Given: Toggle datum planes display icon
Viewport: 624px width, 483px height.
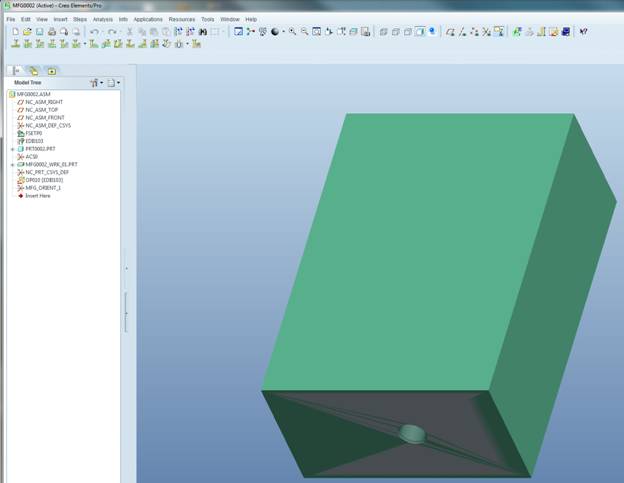Looking at the screenshot, I should point(450,32).
